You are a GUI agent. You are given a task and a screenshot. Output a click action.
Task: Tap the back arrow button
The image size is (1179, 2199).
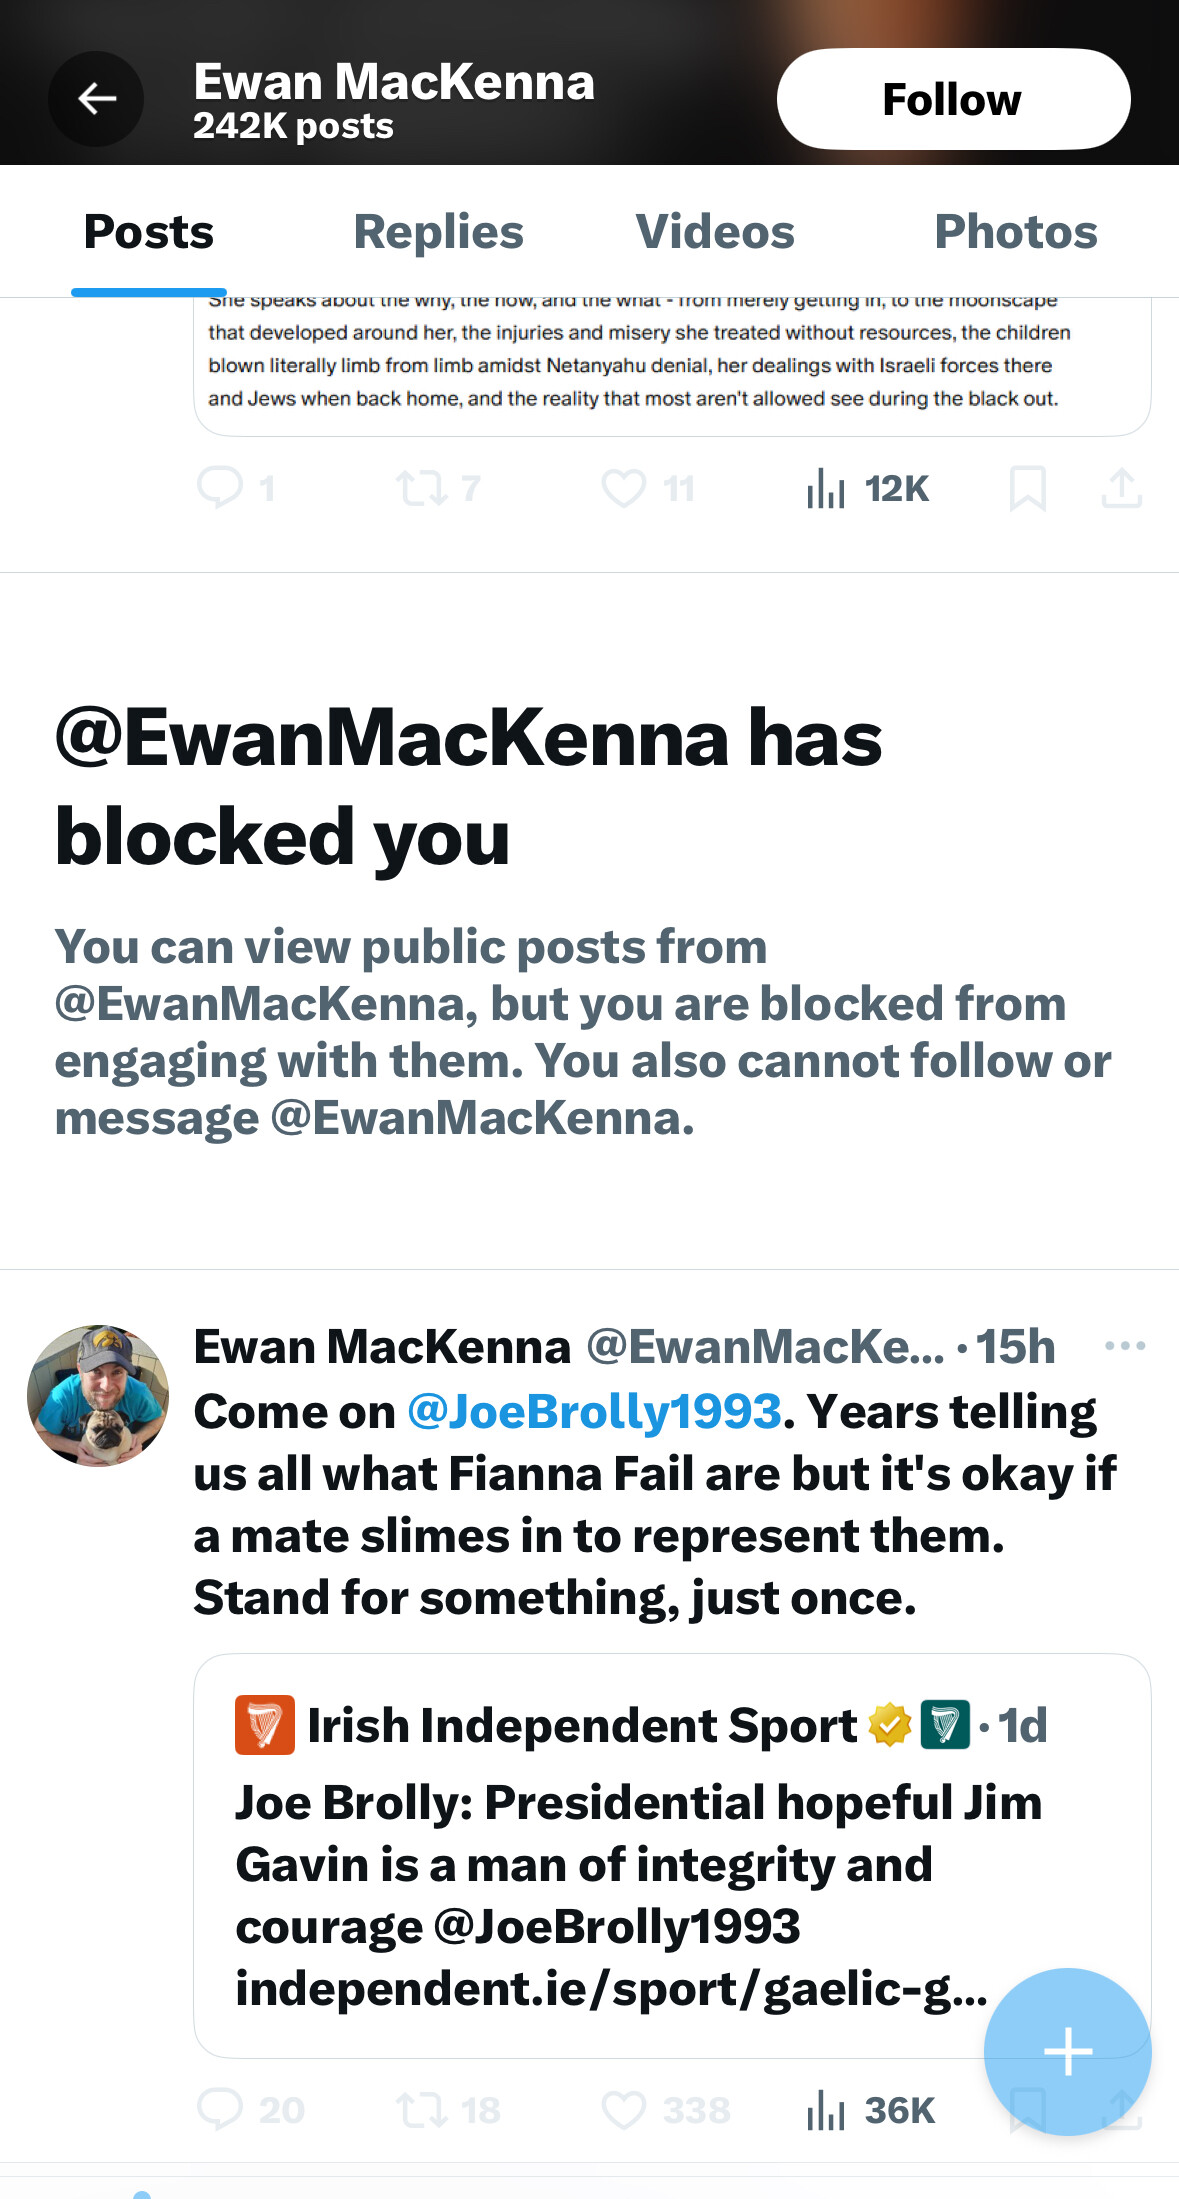(x=96, y=99)
